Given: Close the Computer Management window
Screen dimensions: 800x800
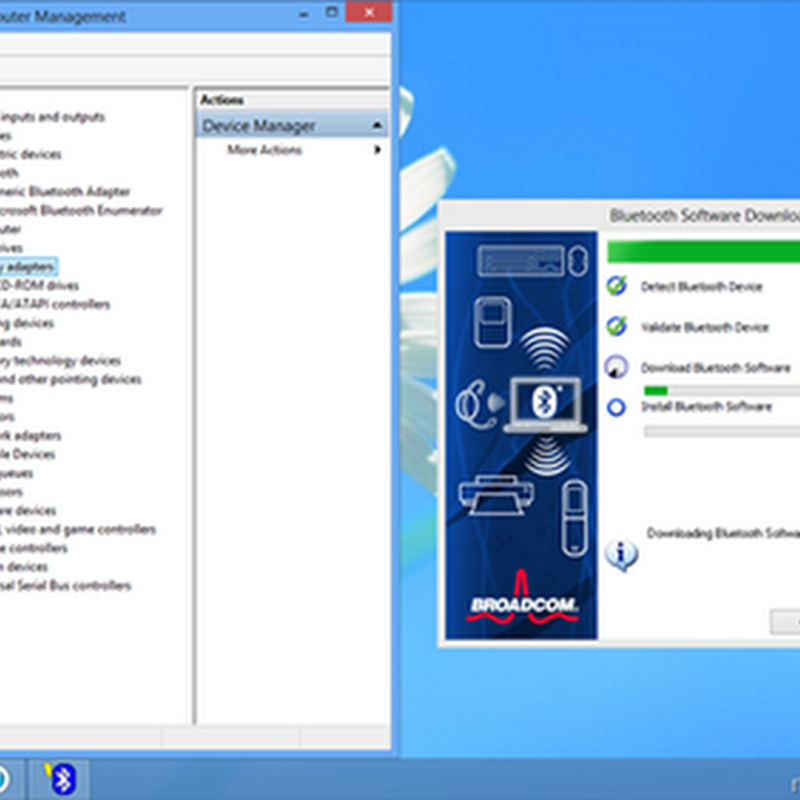Looking at the screenshot, I should [x=369, y=12].
